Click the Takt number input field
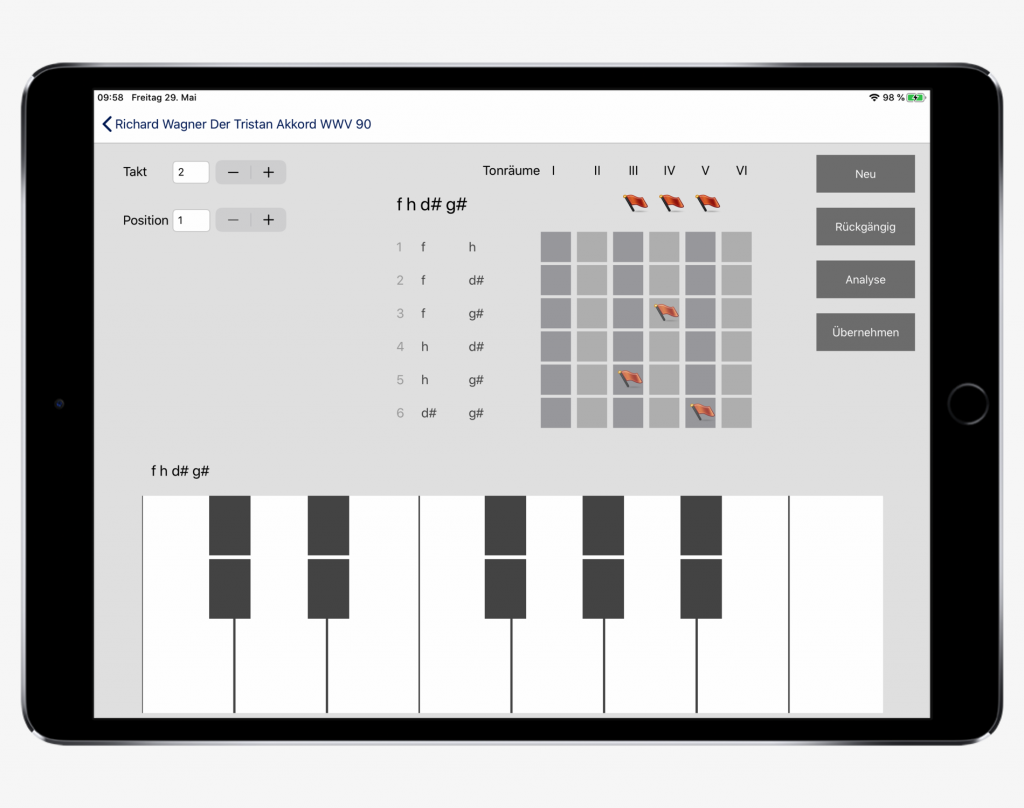Viewport: 1024px width, 808px height. 190,172
